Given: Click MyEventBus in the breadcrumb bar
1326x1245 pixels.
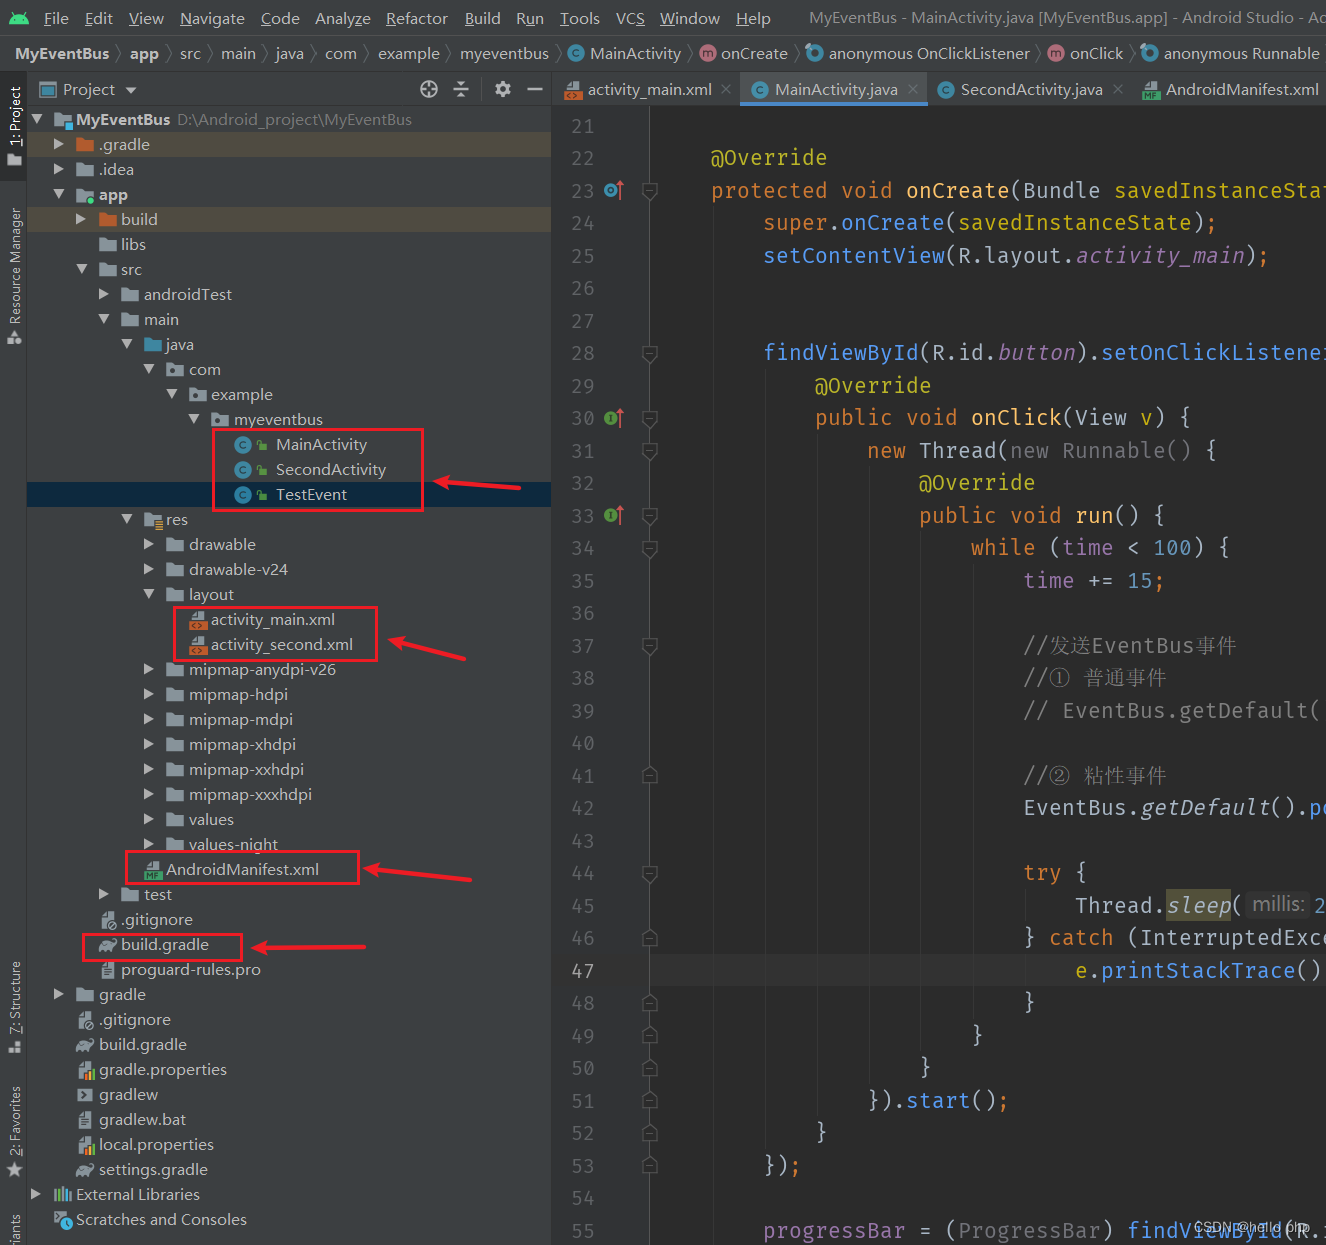Looking at the screenshot, I should [62, 53].
